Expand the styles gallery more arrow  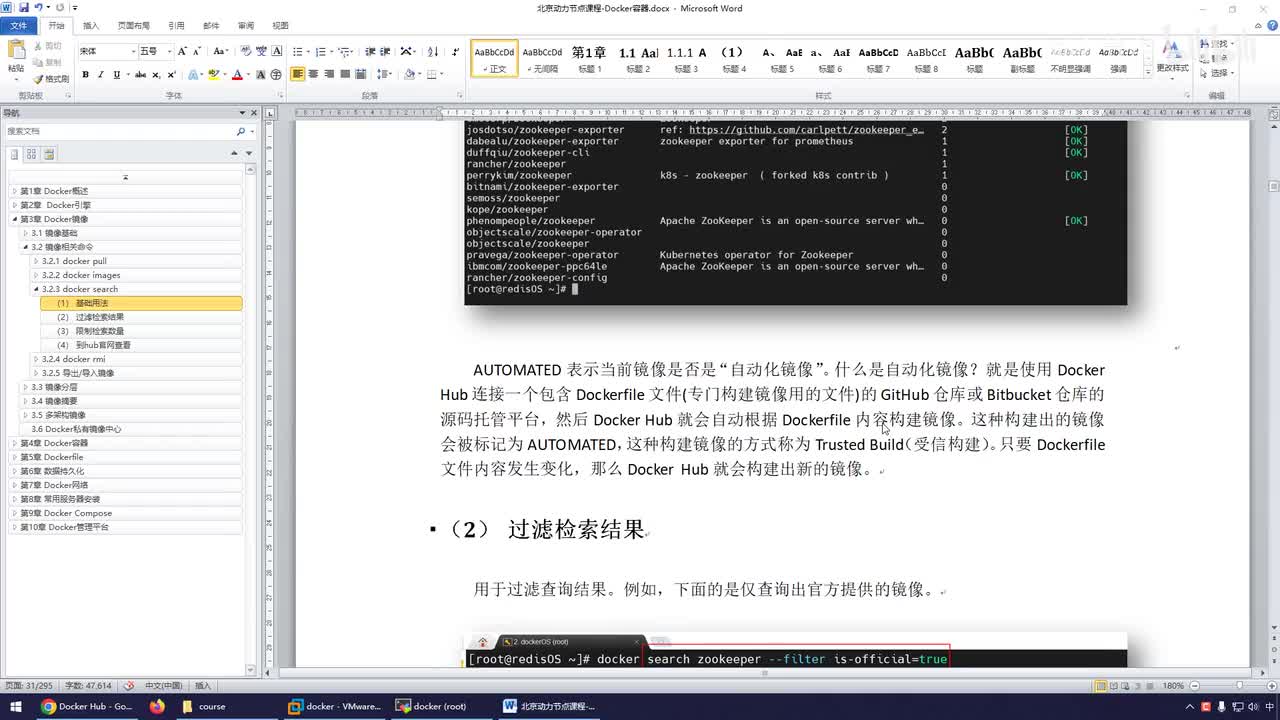1147,70
